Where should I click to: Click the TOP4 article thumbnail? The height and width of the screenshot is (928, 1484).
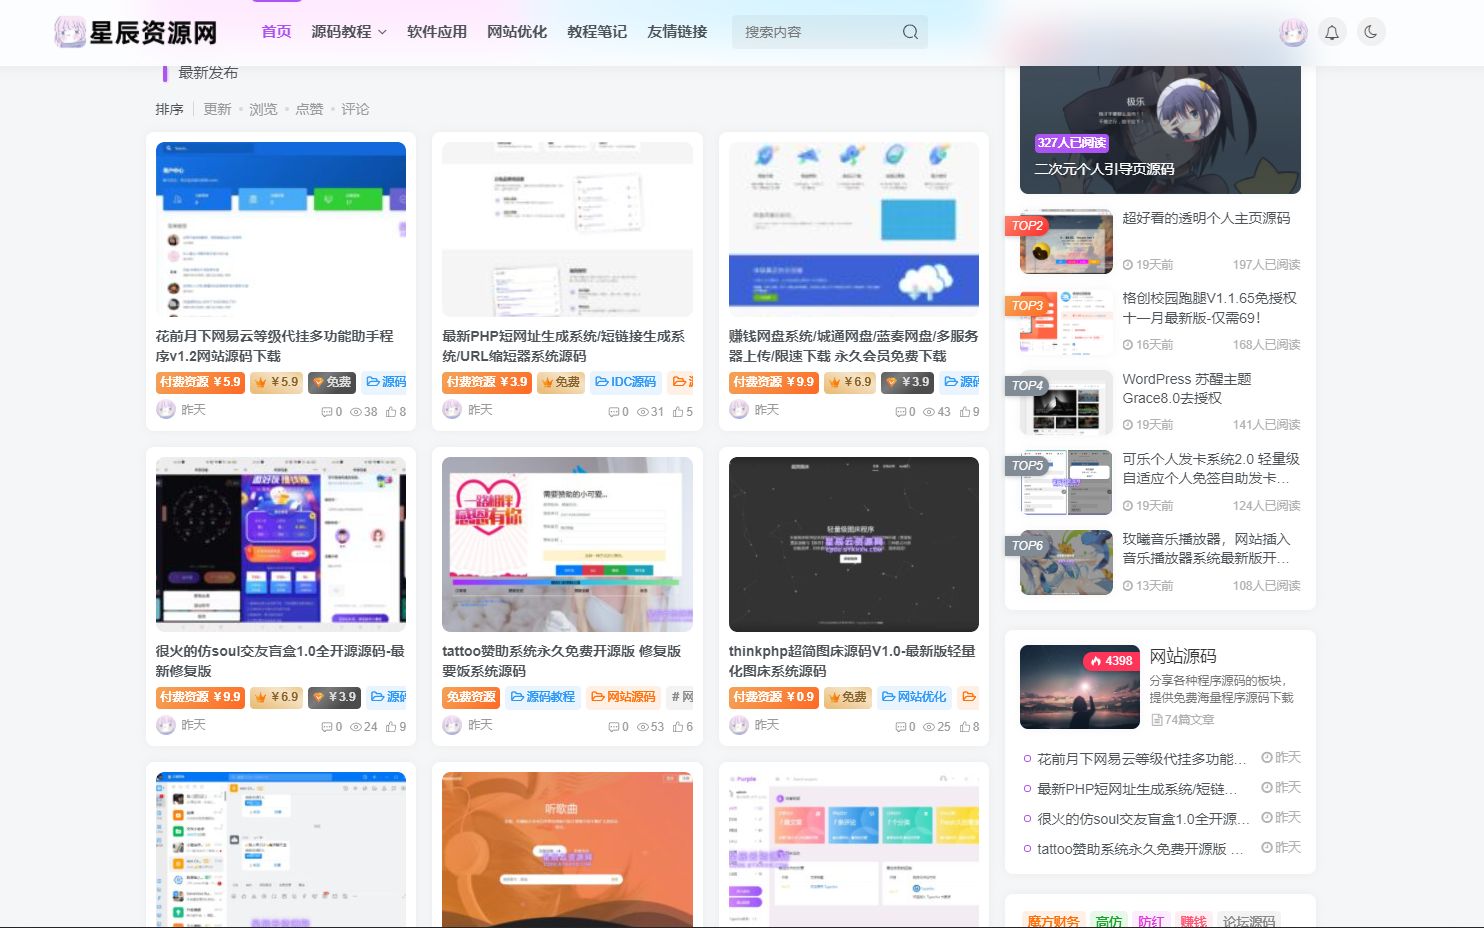(x=1066, y=402)
